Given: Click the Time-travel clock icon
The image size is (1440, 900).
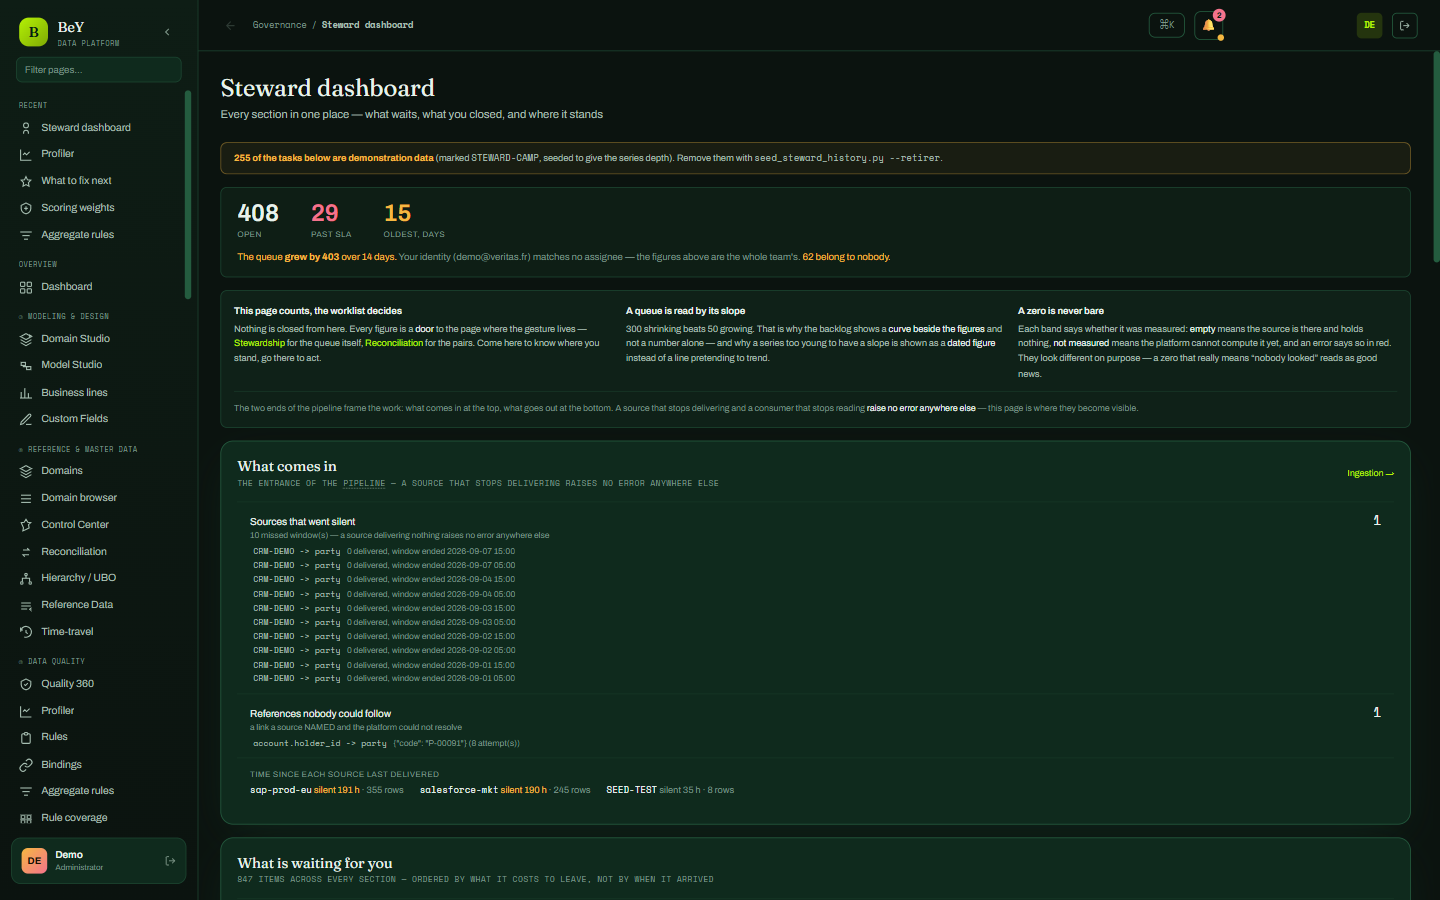Looking at the screenshot, I should point(26,632).
